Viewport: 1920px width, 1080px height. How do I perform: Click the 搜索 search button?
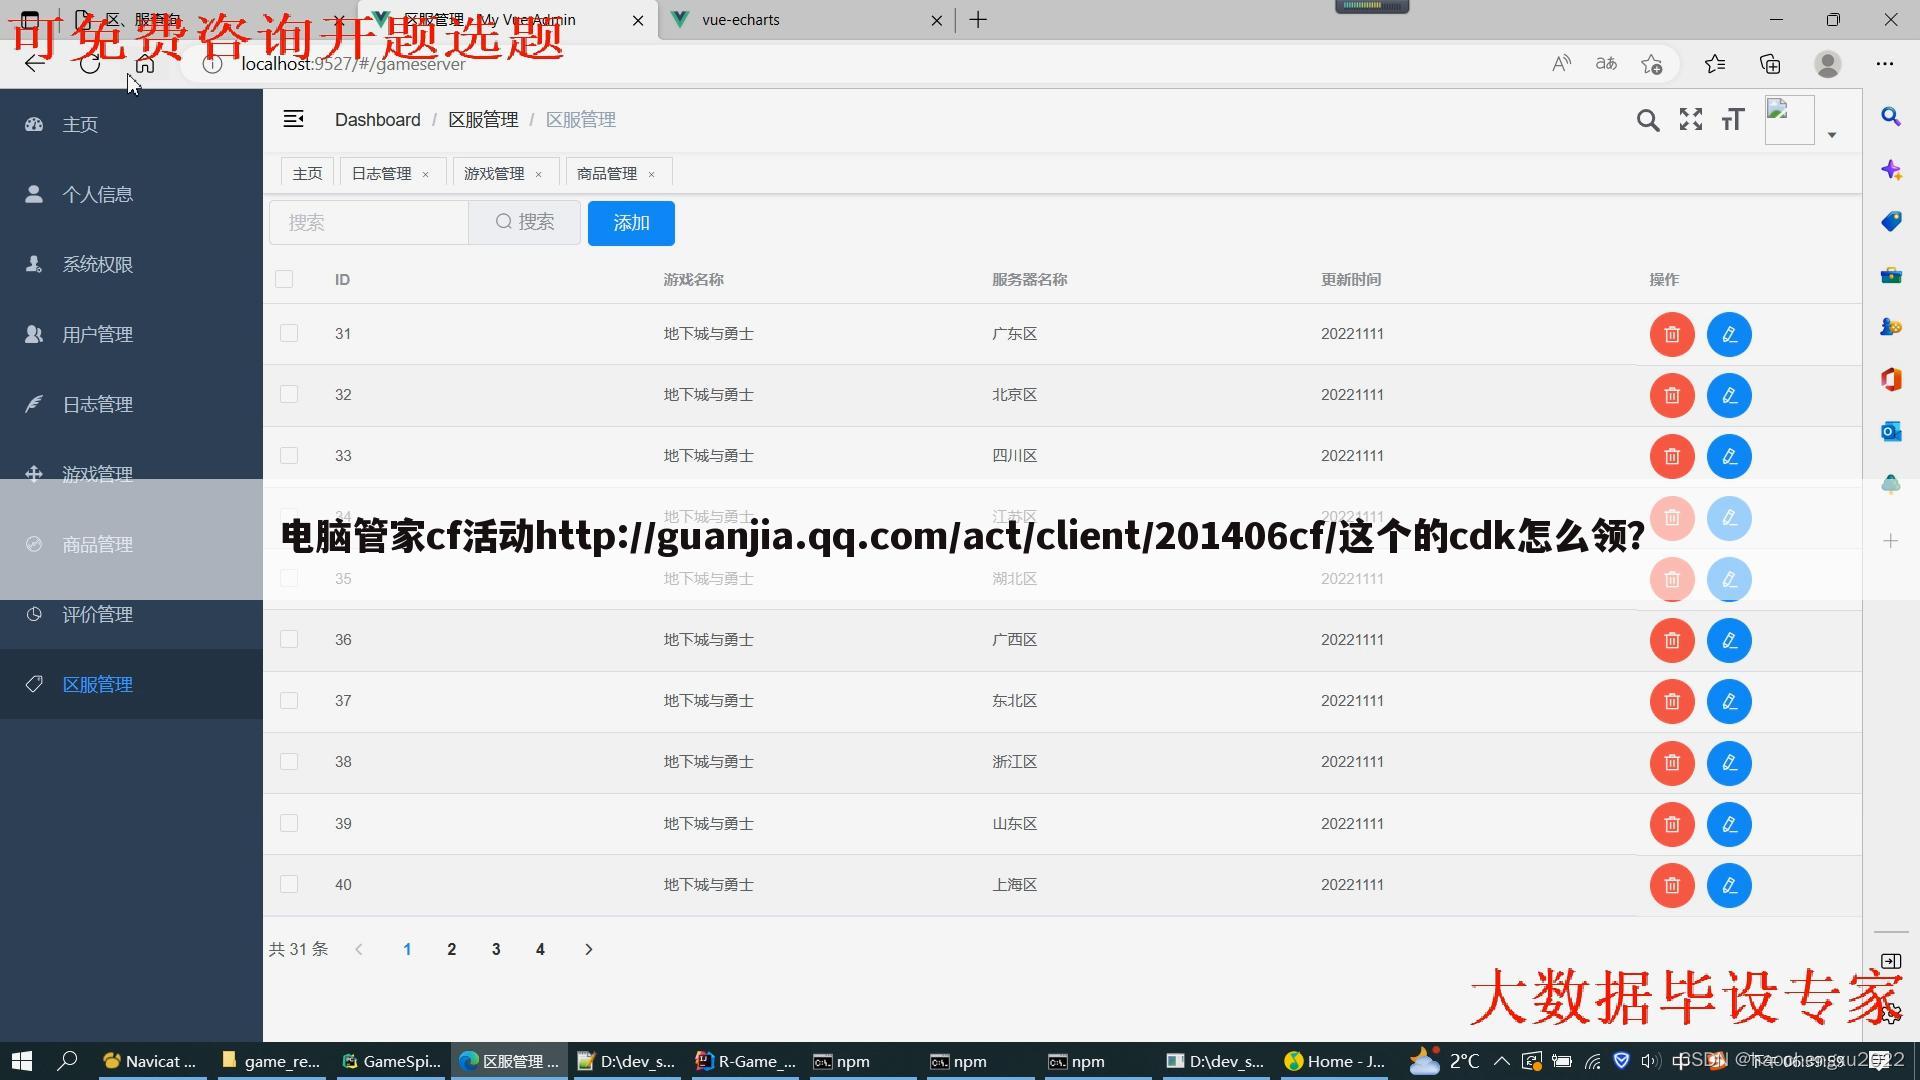click(x=525, y=222)
